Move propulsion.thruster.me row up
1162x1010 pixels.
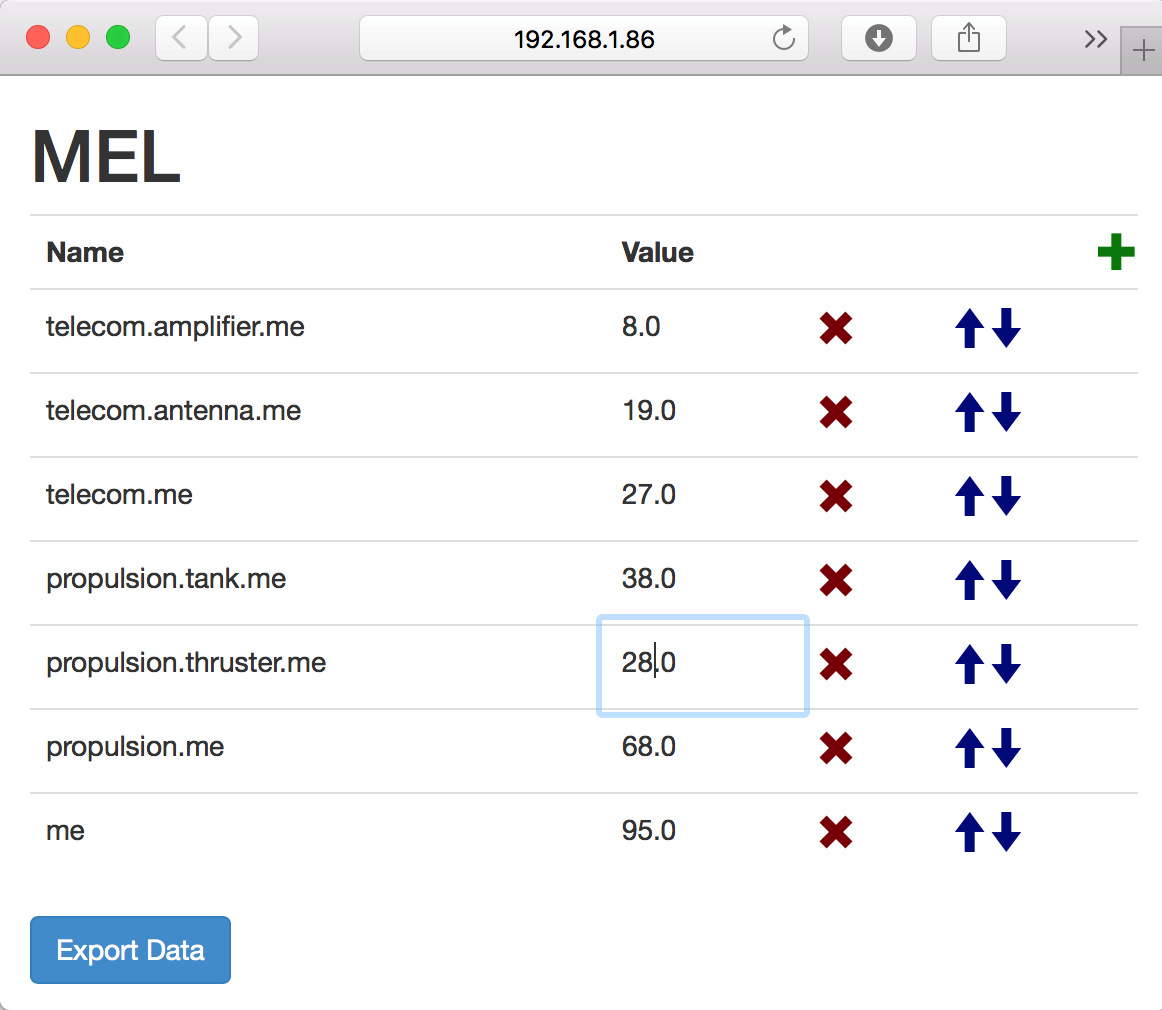(967, 664)
